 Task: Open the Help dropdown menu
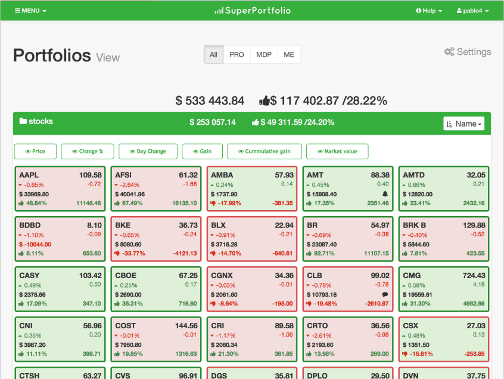(429, 11)
